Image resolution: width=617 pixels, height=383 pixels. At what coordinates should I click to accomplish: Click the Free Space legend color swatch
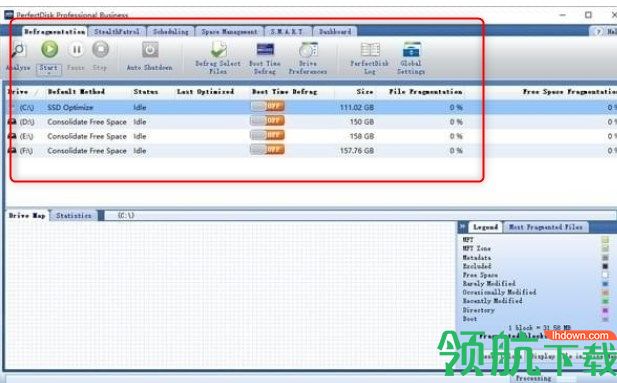click(x=605, y=275)
